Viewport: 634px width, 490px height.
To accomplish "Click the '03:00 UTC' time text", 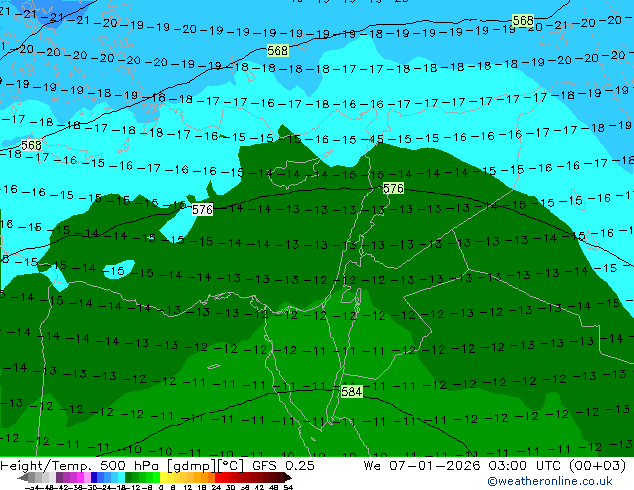I will pyautogui.click(x=526, y=466).
